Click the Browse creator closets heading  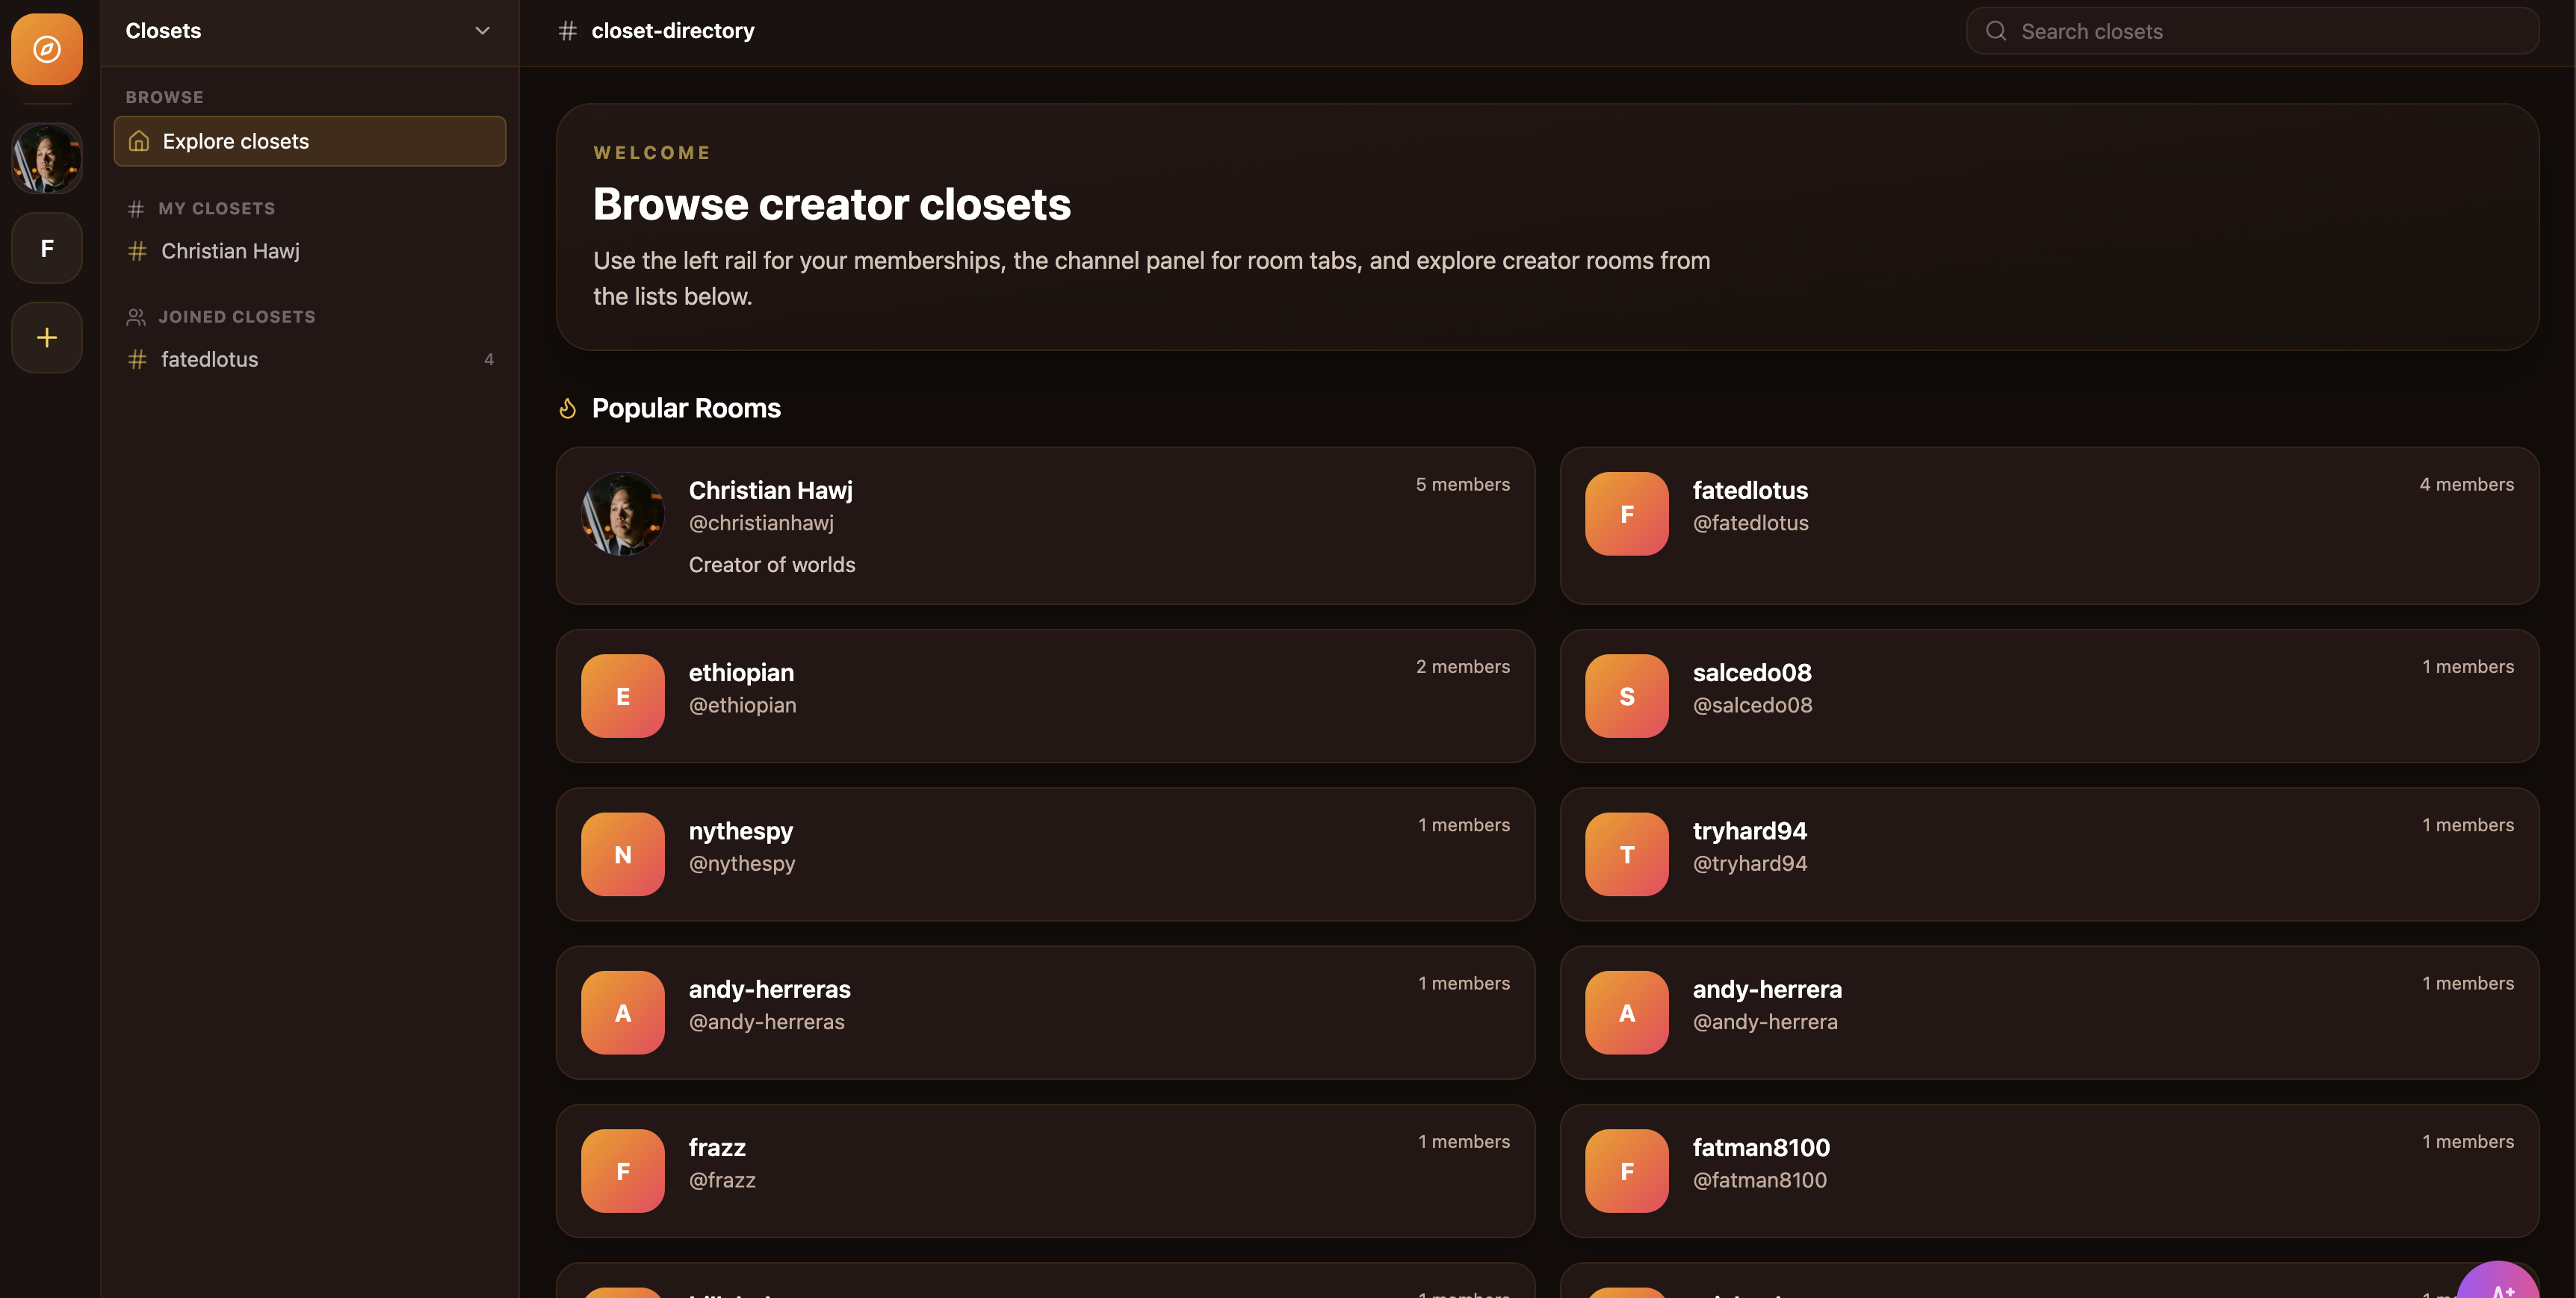tap(832, 204)
